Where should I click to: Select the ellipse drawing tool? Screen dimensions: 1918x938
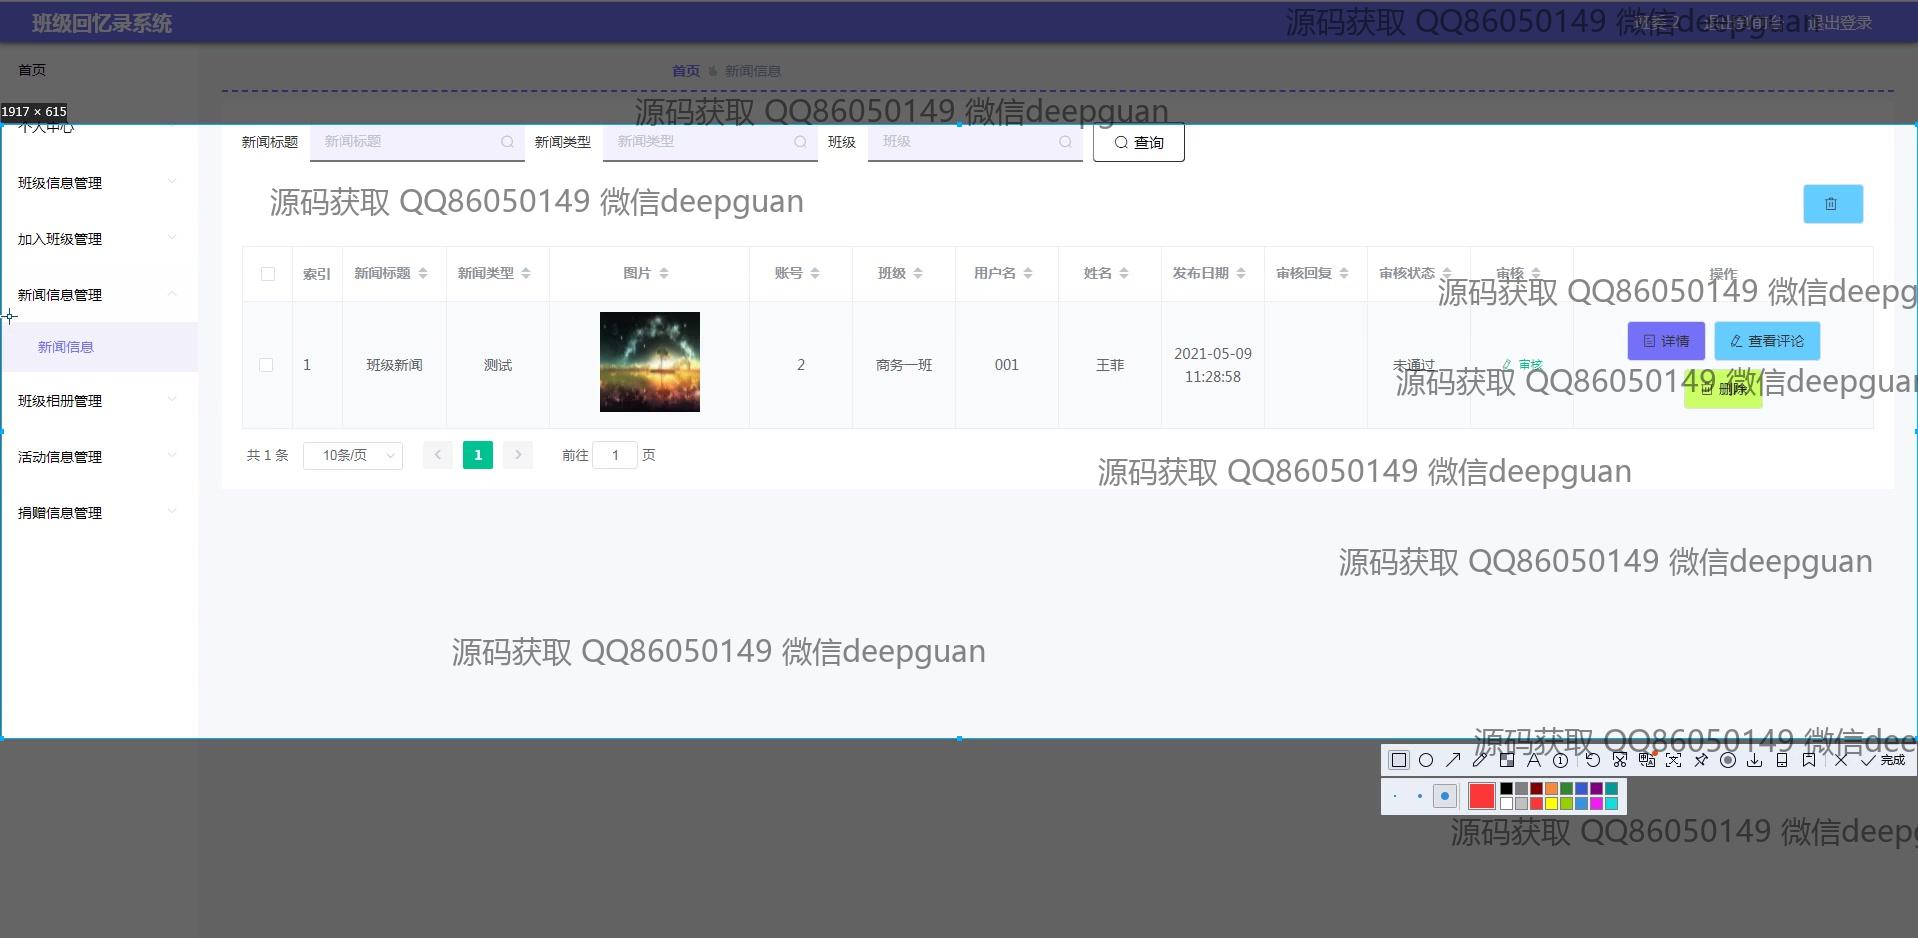click(x=1426, y=760)
